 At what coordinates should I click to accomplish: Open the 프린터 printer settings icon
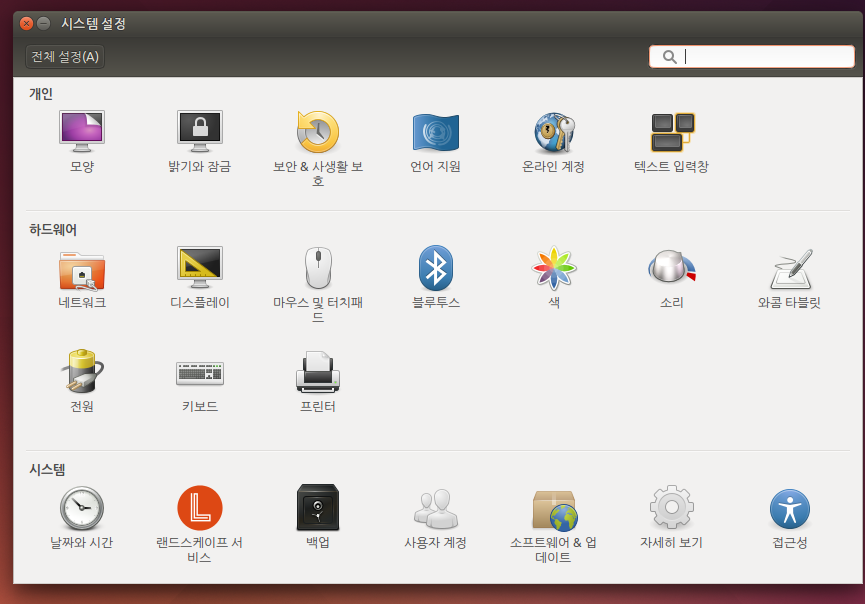point(318,372)
